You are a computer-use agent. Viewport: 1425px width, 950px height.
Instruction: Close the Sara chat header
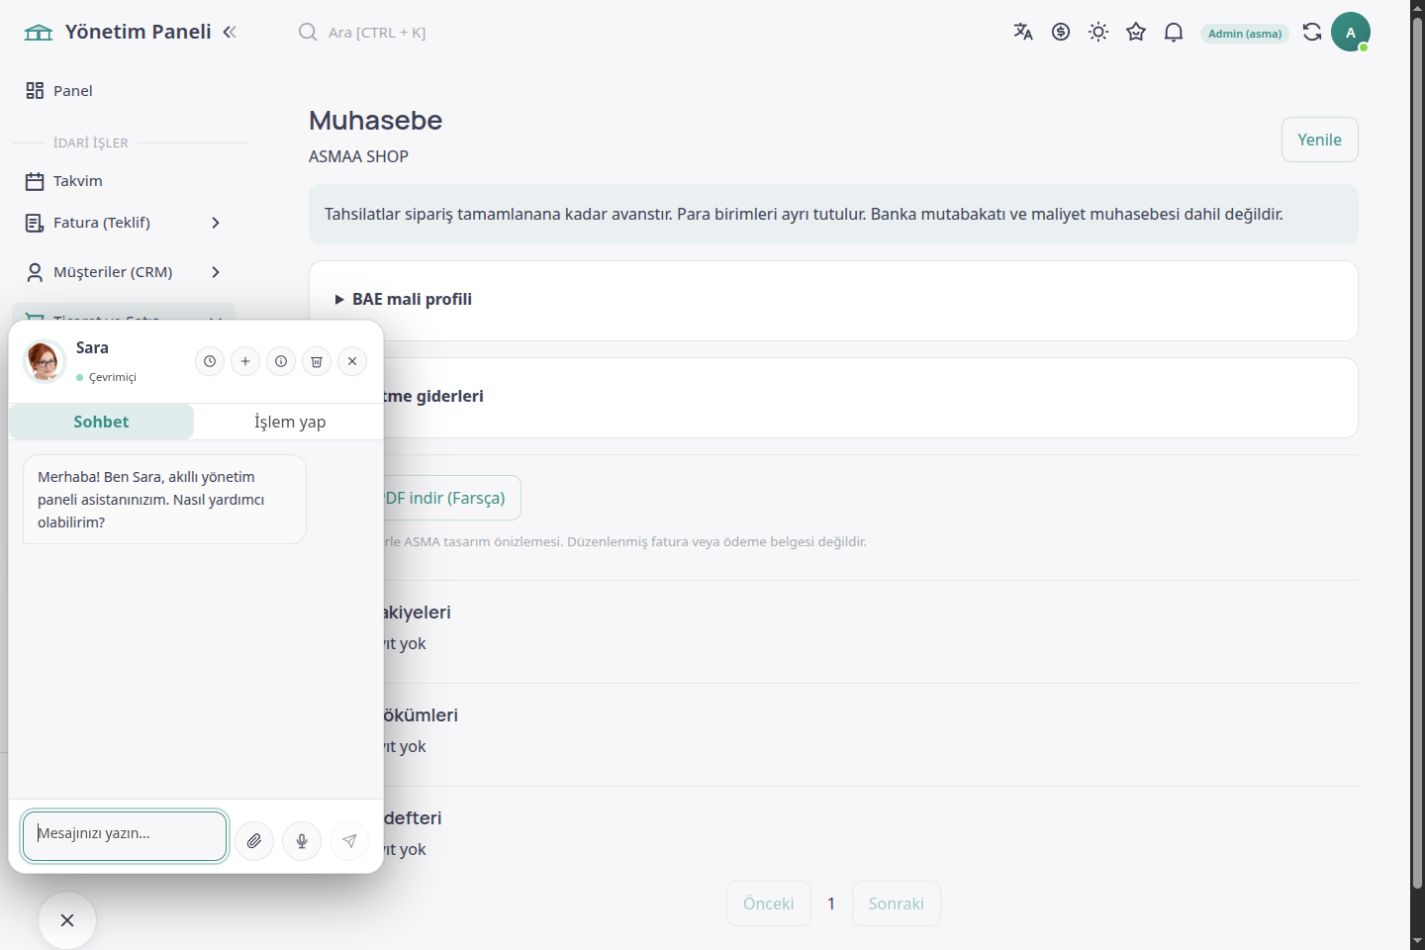point(352,361)
